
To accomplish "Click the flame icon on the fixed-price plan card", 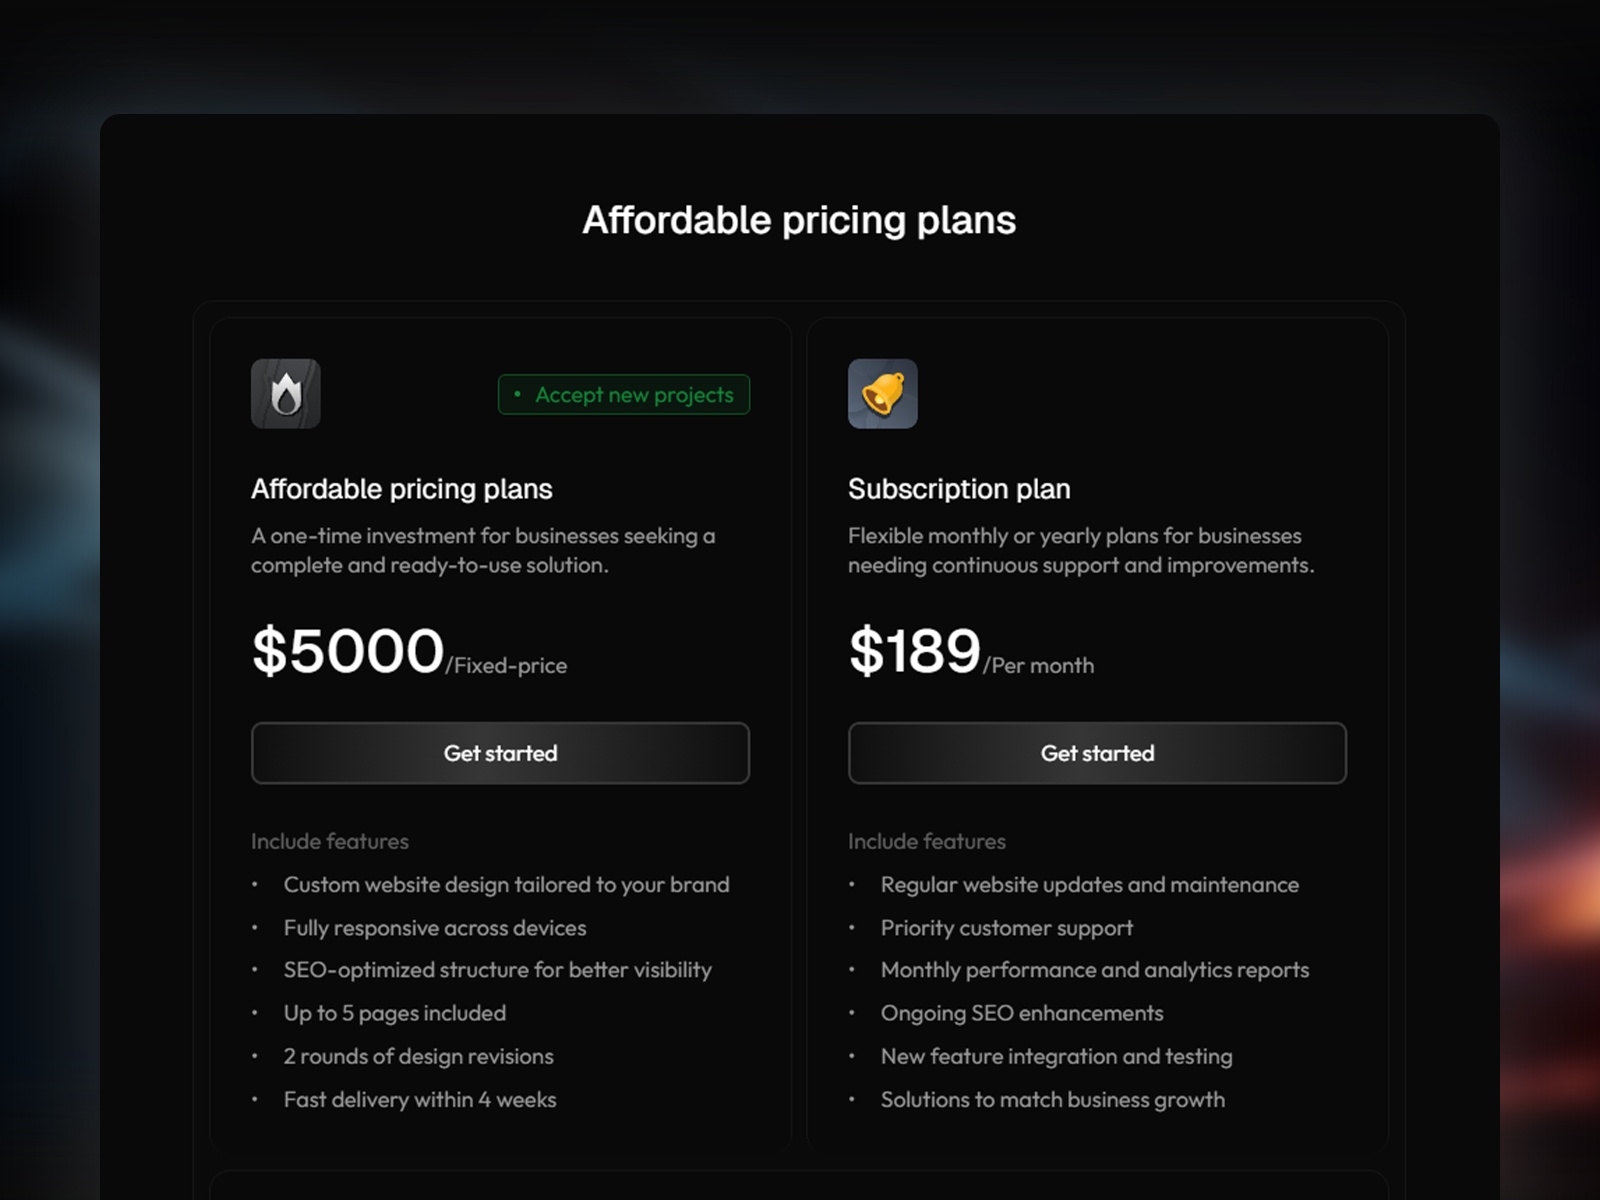I will pos(285,394).
